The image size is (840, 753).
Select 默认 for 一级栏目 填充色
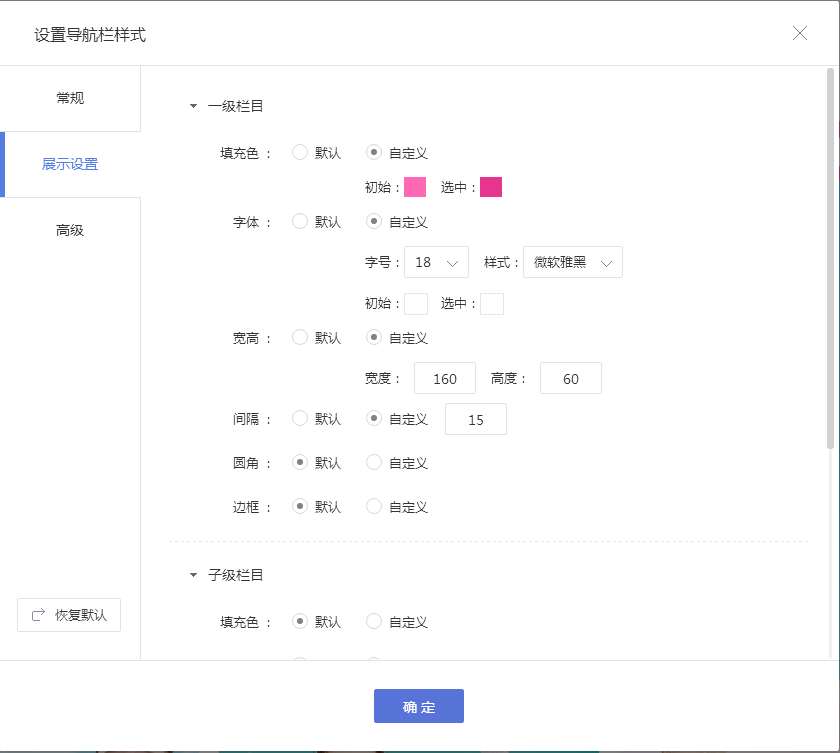(300, 153)
